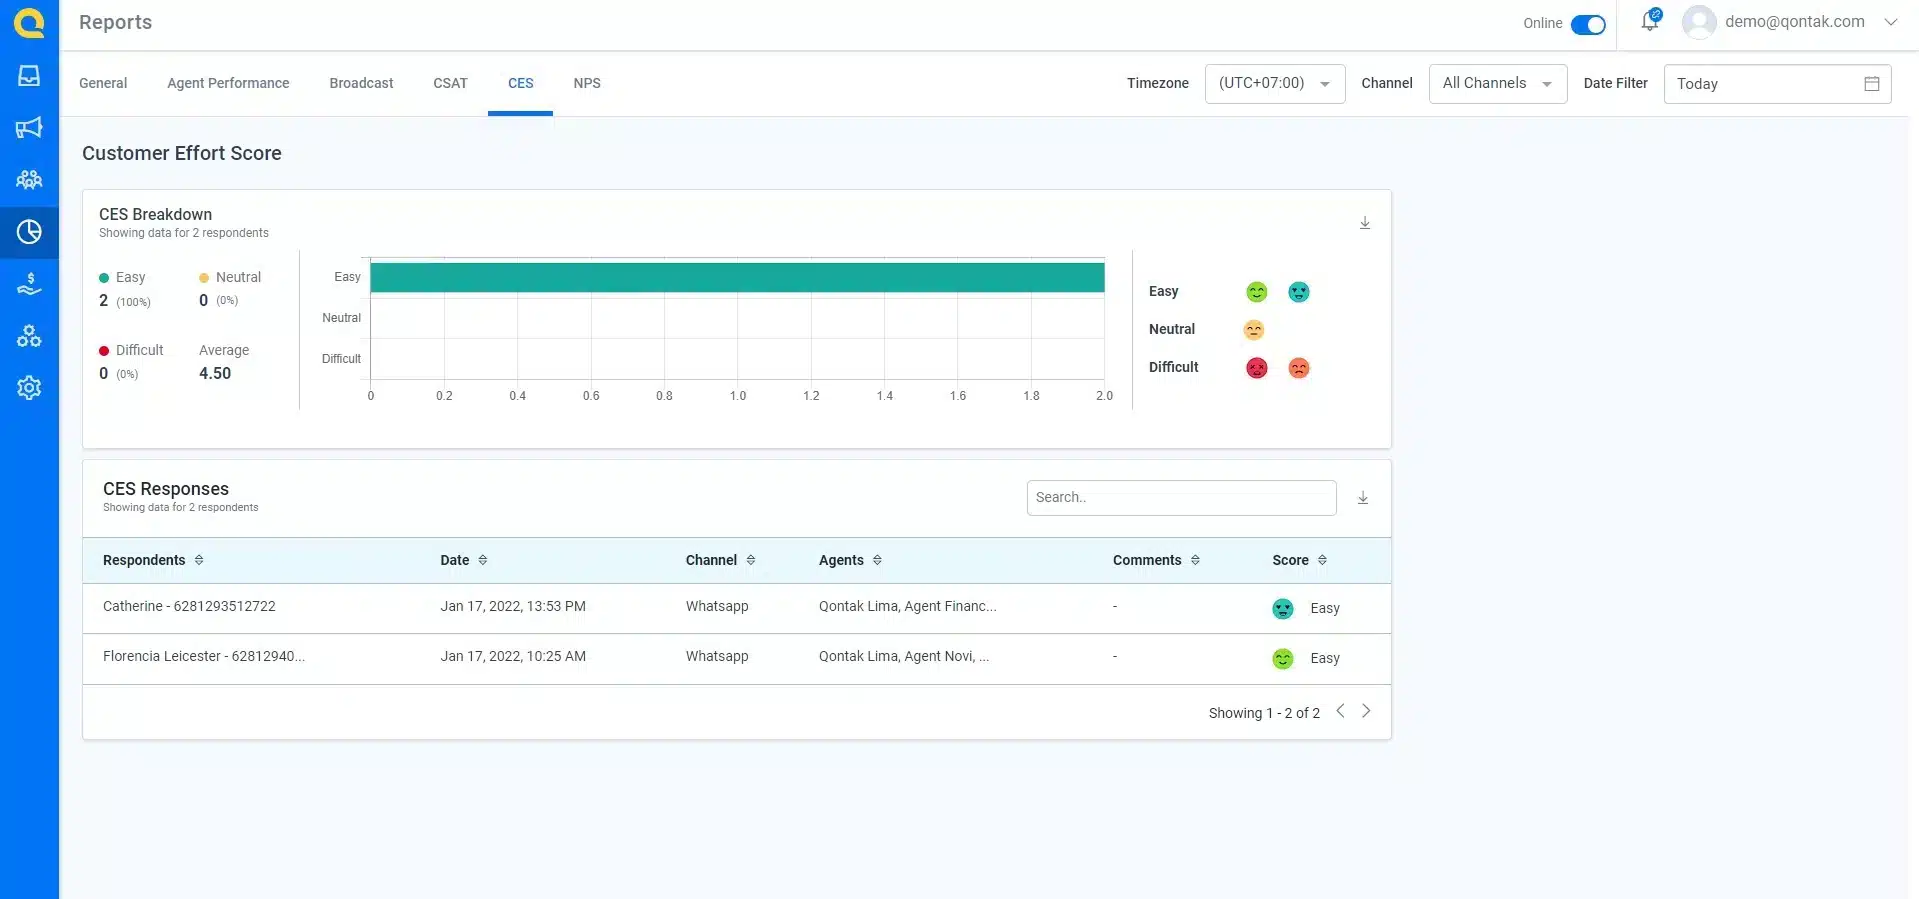The width and height of the screenshot is (1919, 899).
Task: Select the CES tab
Action: point(520,83)
